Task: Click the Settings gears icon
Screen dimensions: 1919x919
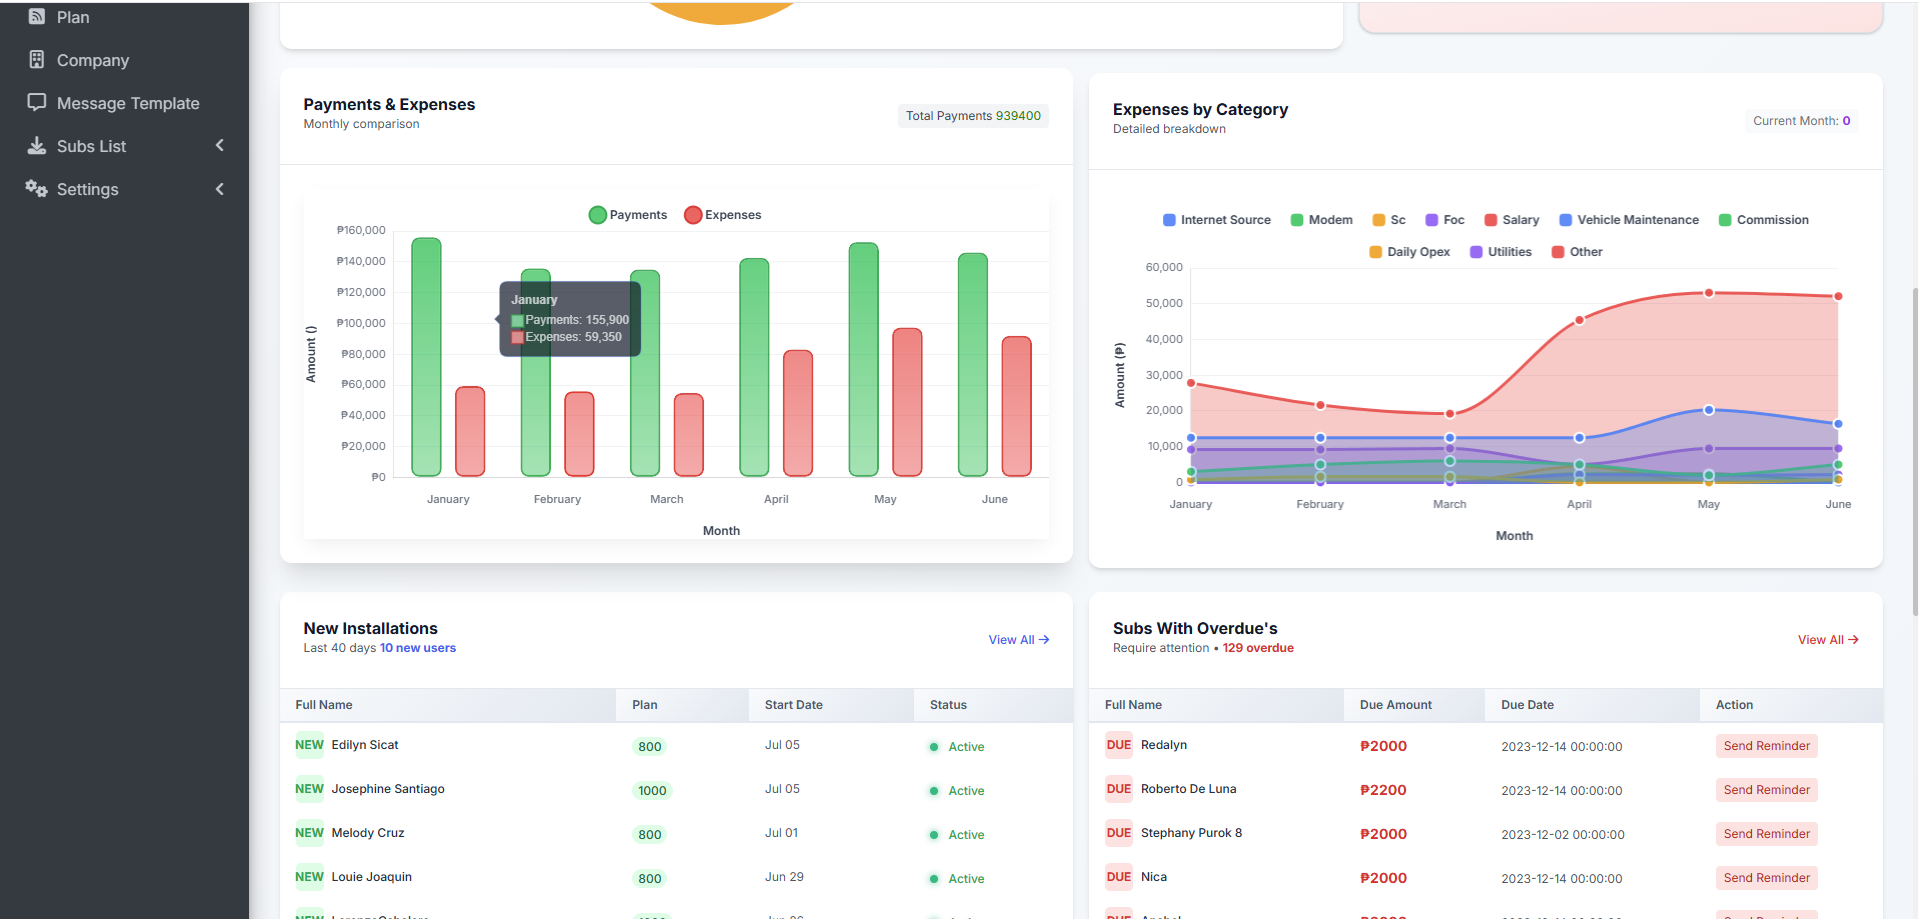Action: (37, 188)
